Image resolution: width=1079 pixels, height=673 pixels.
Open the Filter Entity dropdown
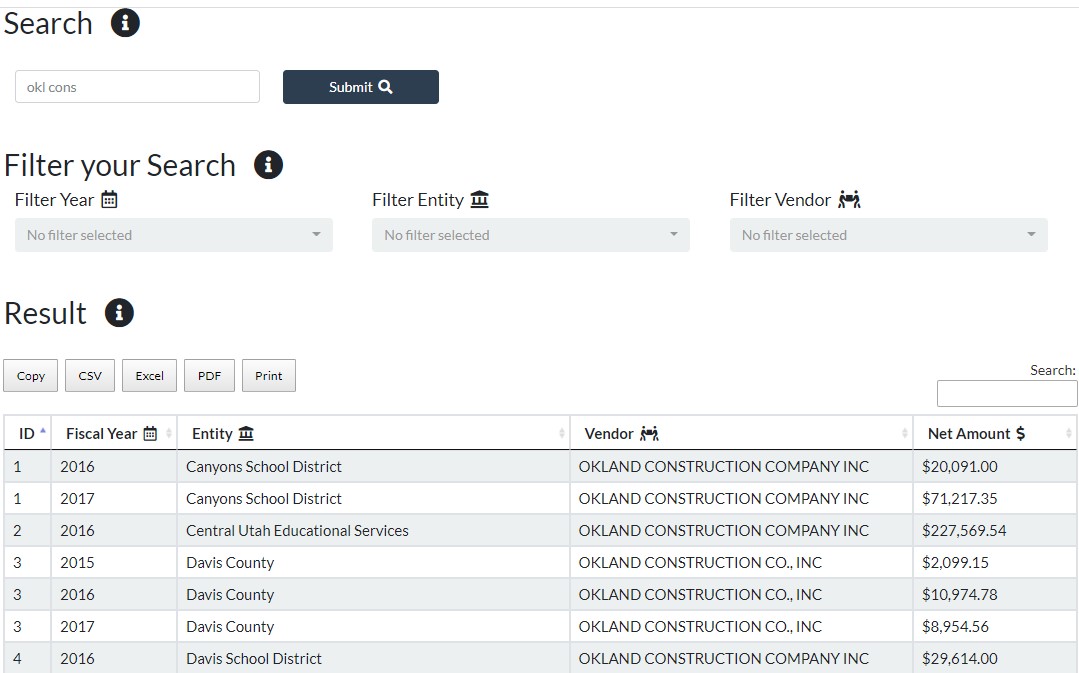pyautogui.click(x=531, y=235)
